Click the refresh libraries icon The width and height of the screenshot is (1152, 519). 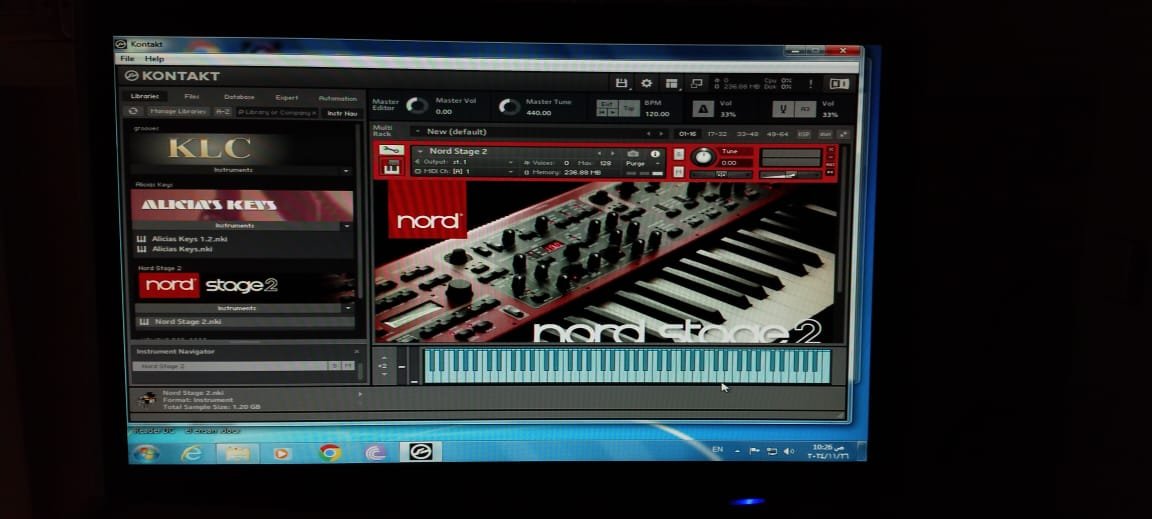point(133,111)
